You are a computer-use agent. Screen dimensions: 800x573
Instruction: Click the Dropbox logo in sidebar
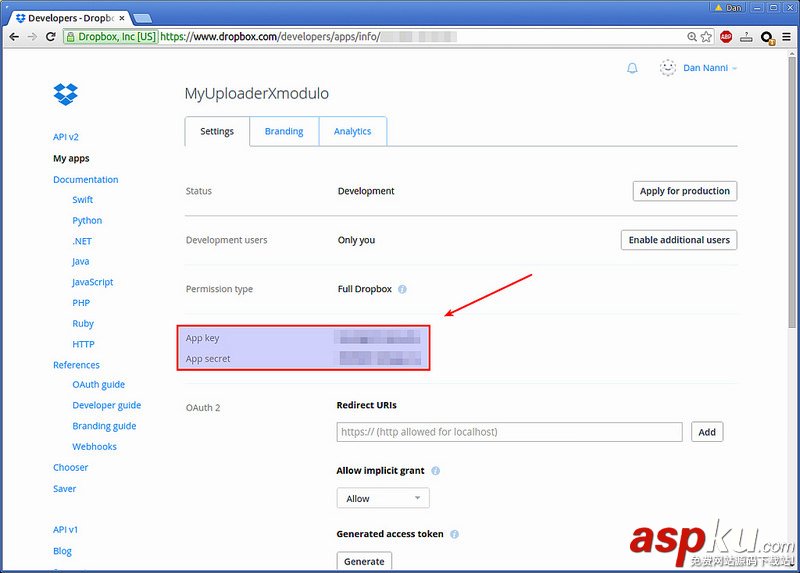coord(65,94)
